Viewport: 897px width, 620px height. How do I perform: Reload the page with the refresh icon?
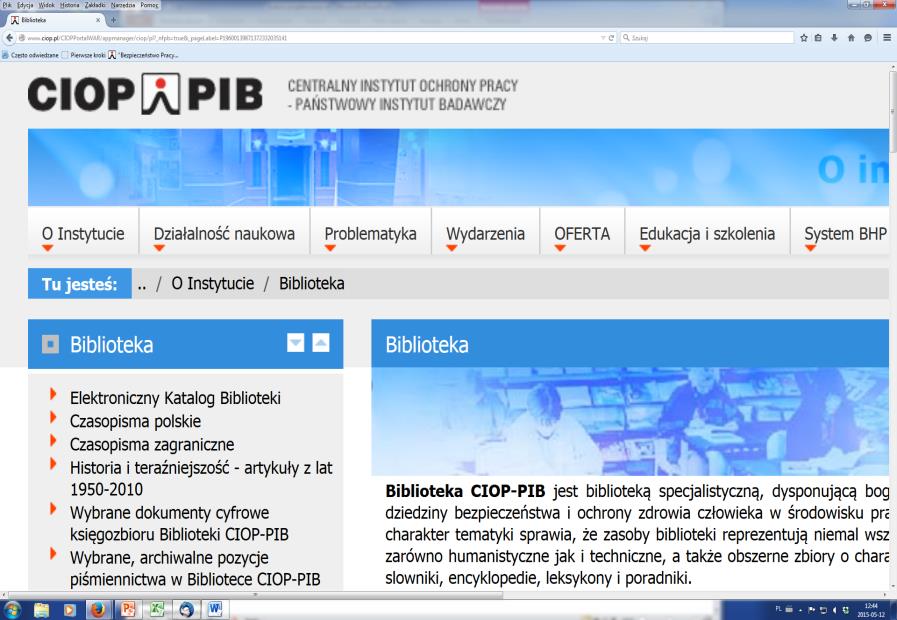(x=611, y=38)
